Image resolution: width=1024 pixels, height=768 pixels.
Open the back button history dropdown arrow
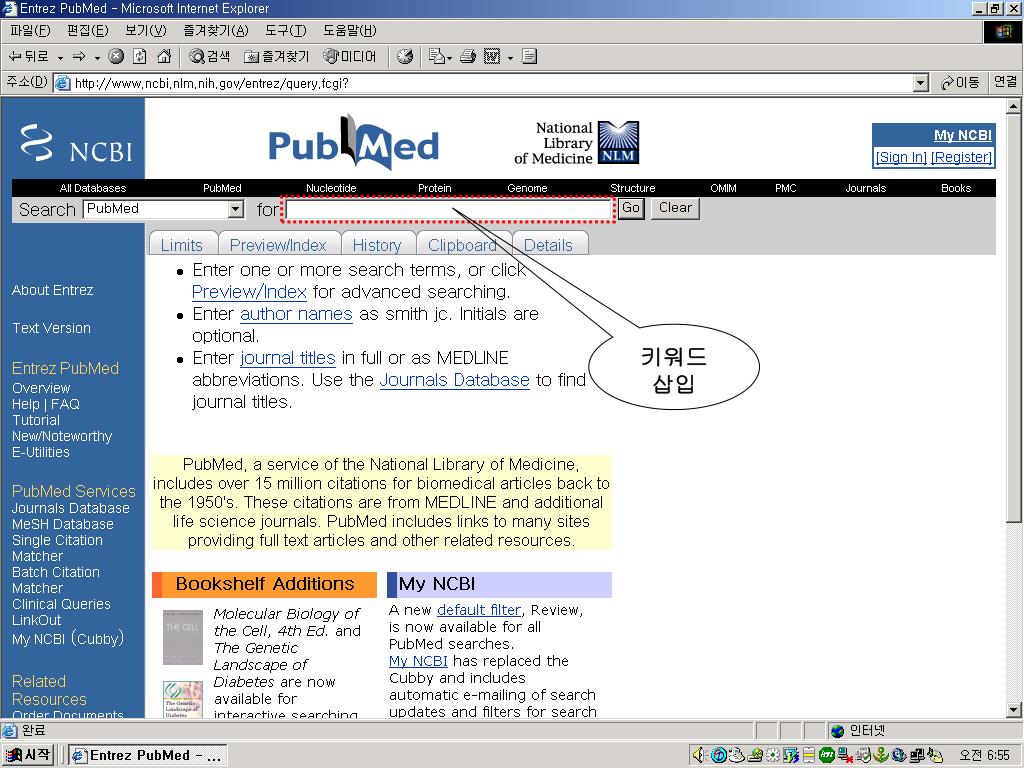(60, 57)
